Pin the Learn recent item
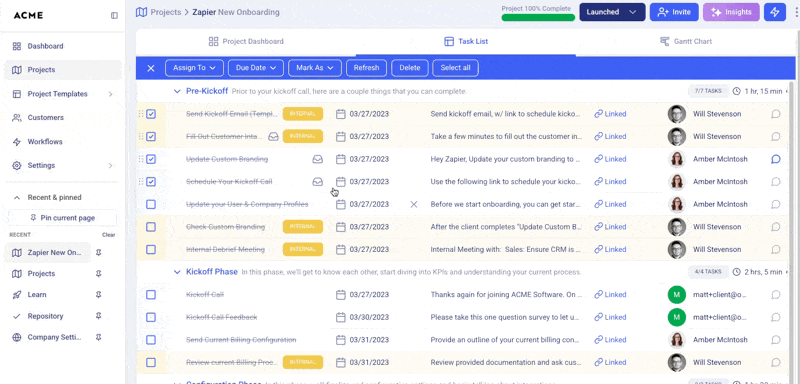Viewport: 800px width, 384px height. tap(98, 295)
